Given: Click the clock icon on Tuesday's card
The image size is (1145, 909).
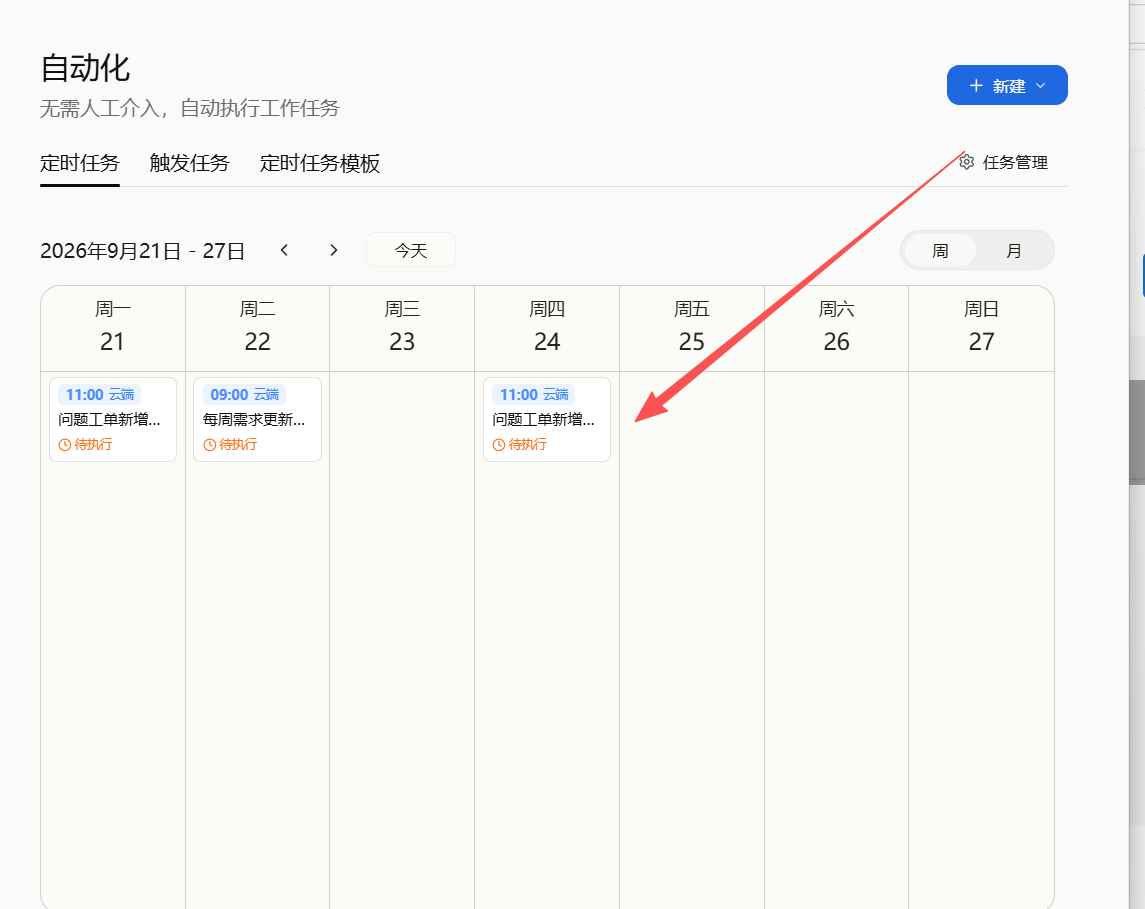Looking at the screenshot, I should click(210, 445).
